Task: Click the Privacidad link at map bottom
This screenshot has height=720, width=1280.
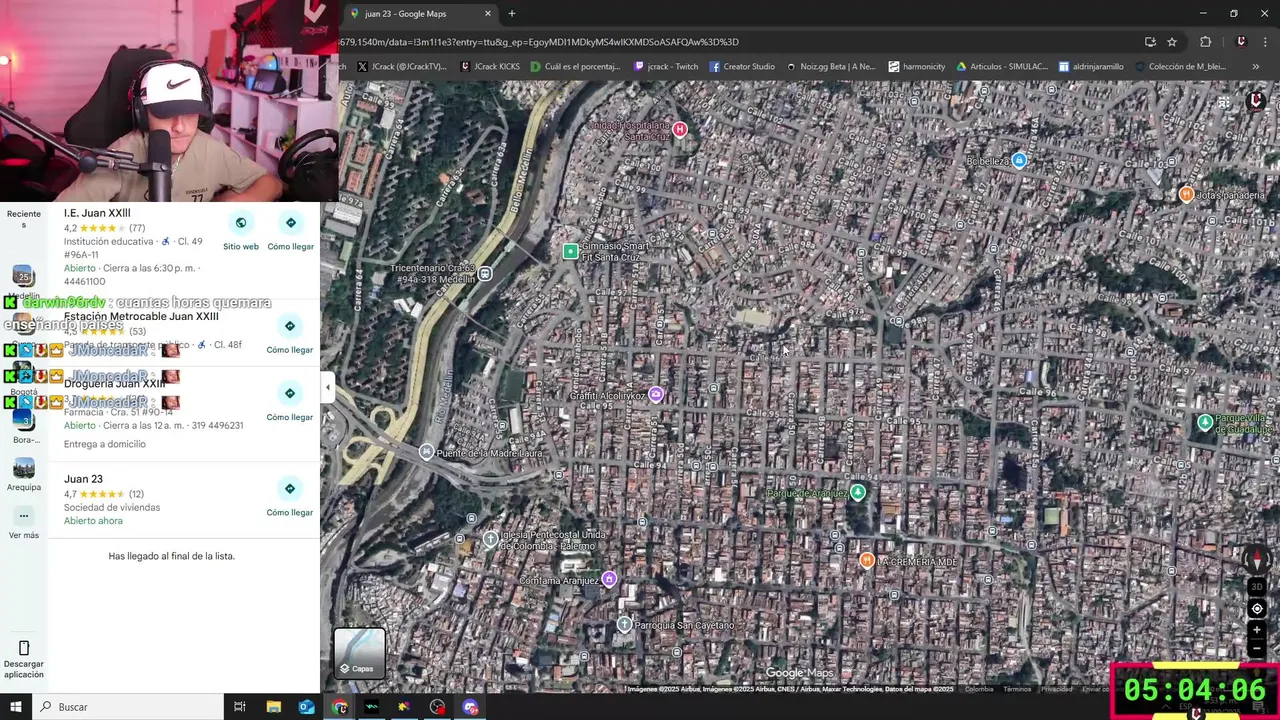Action: click(1056, 689)
